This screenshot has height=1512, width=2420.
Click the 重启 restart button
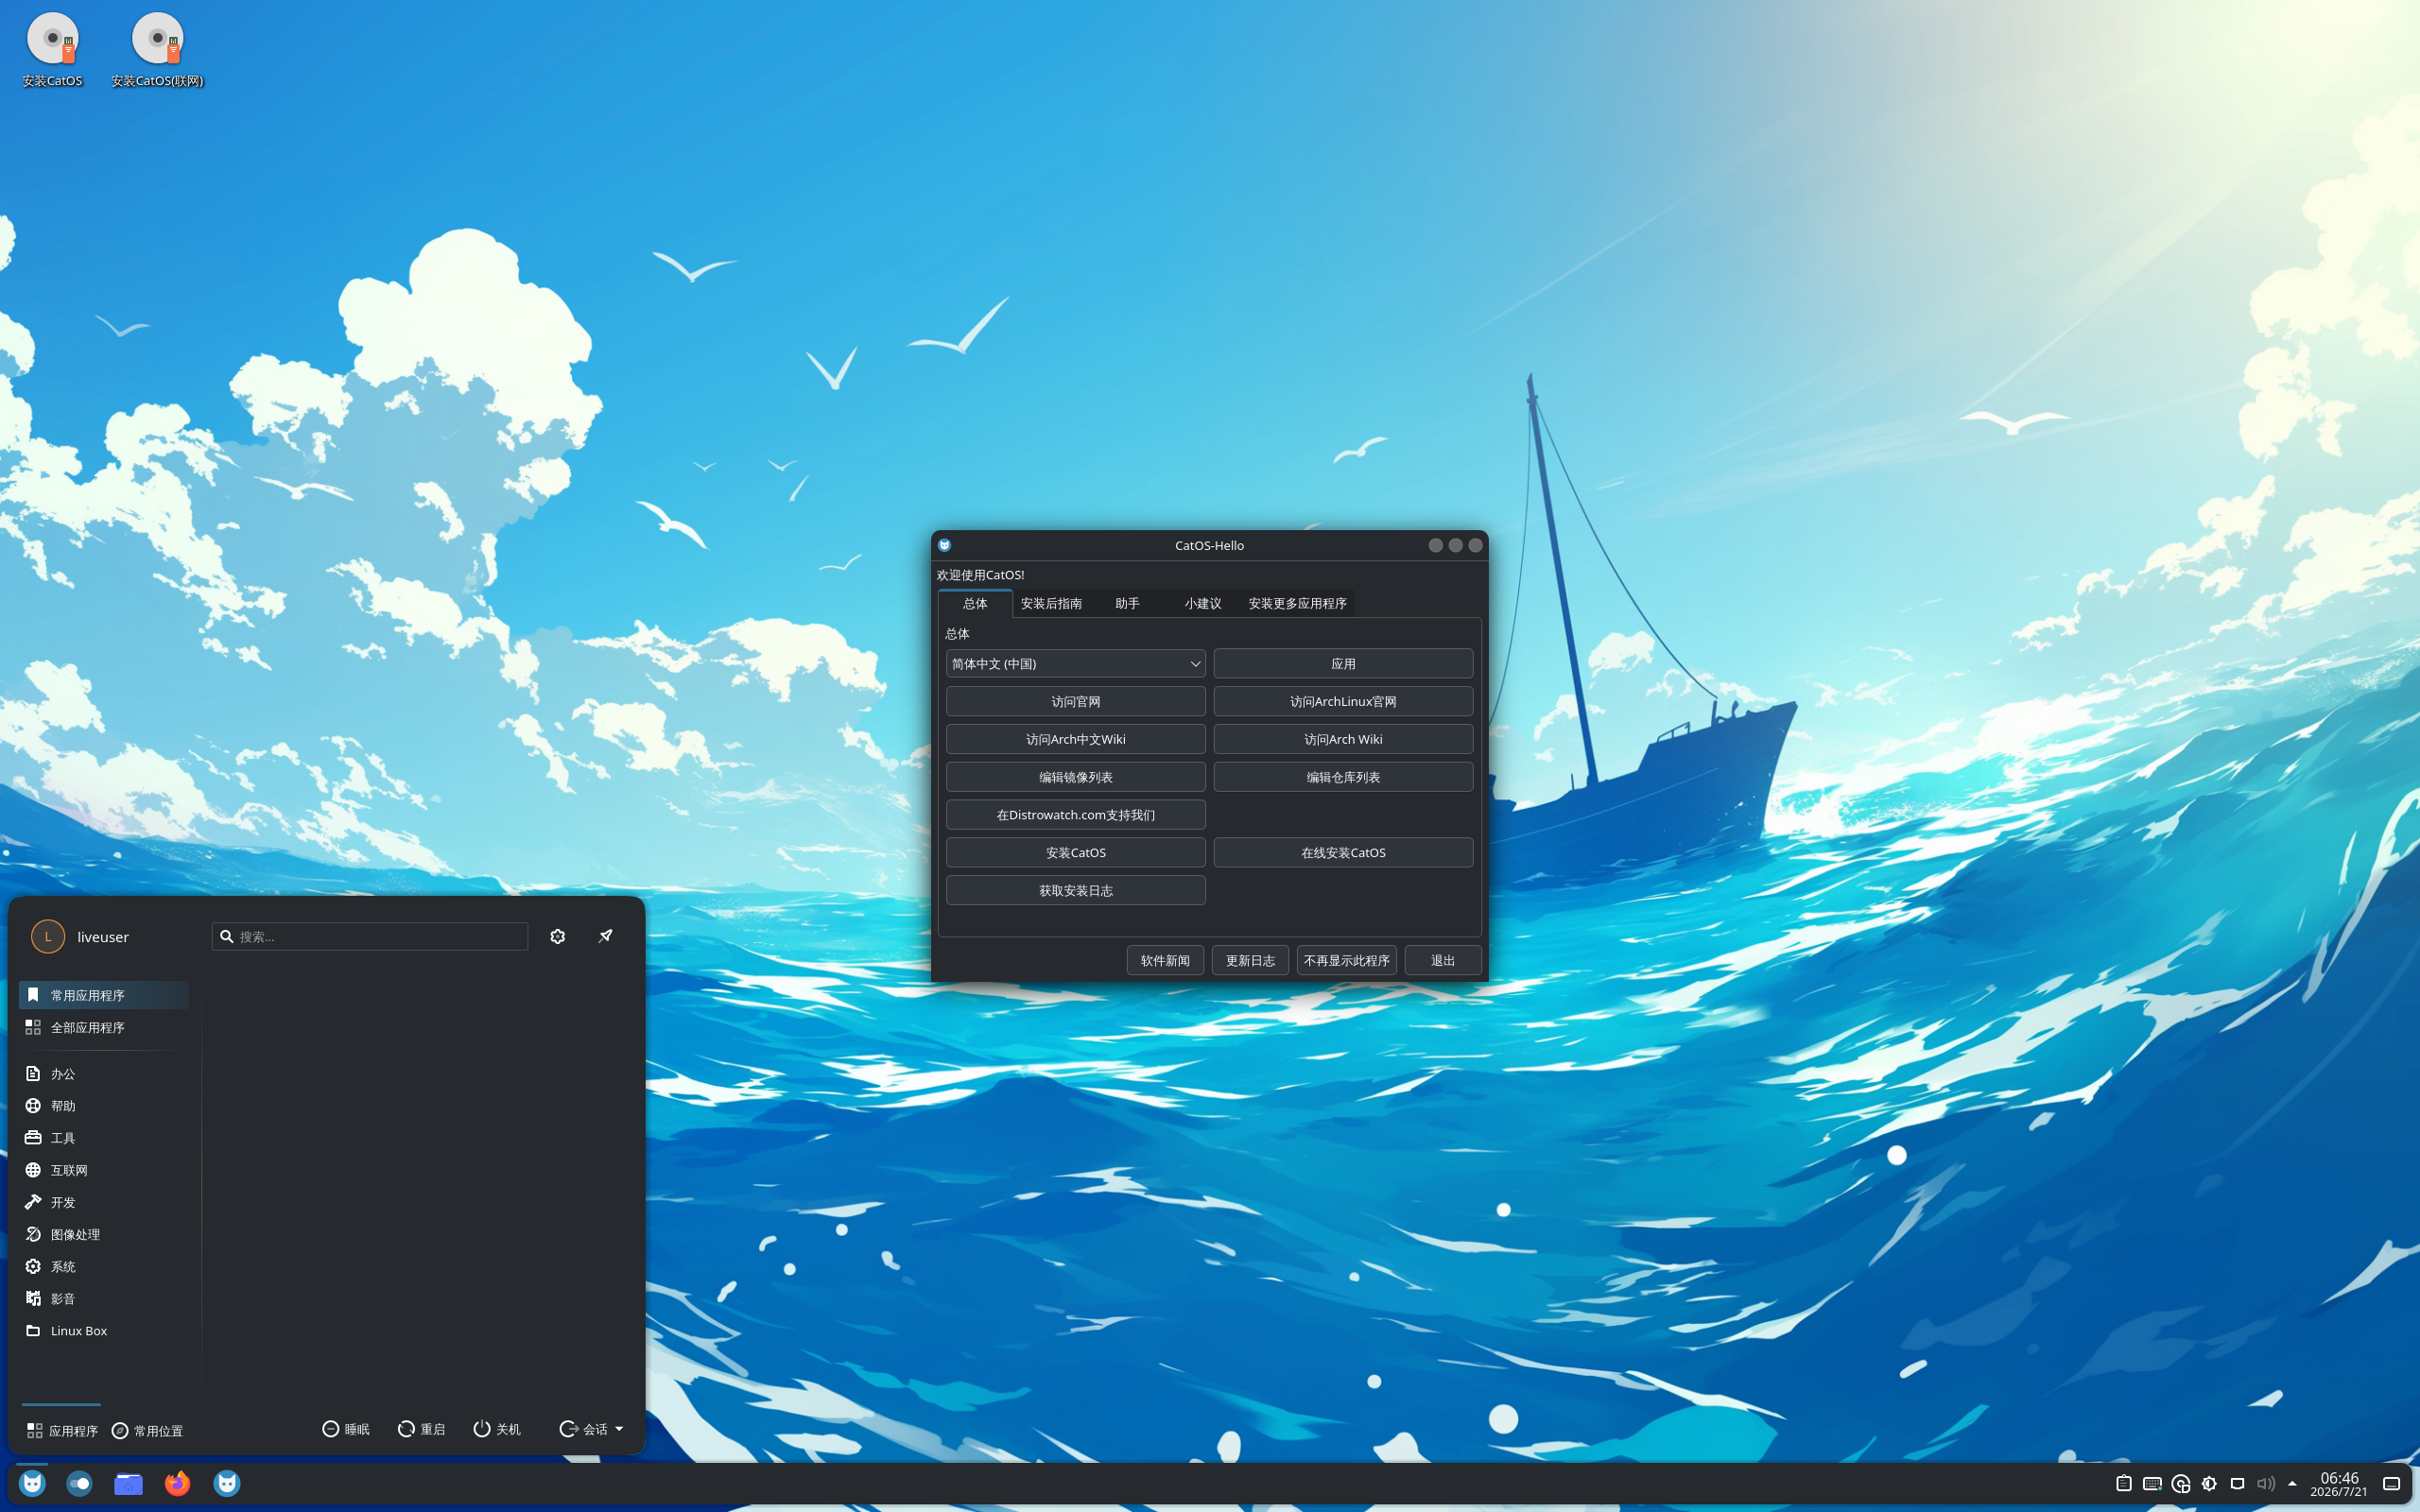point(421,1429)
